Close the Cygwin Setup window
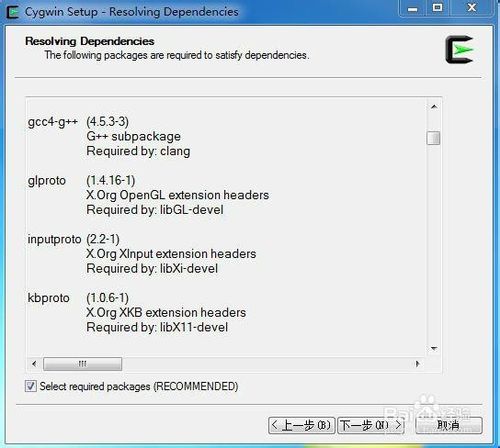 pyautogui.click(x=472, y=8)
